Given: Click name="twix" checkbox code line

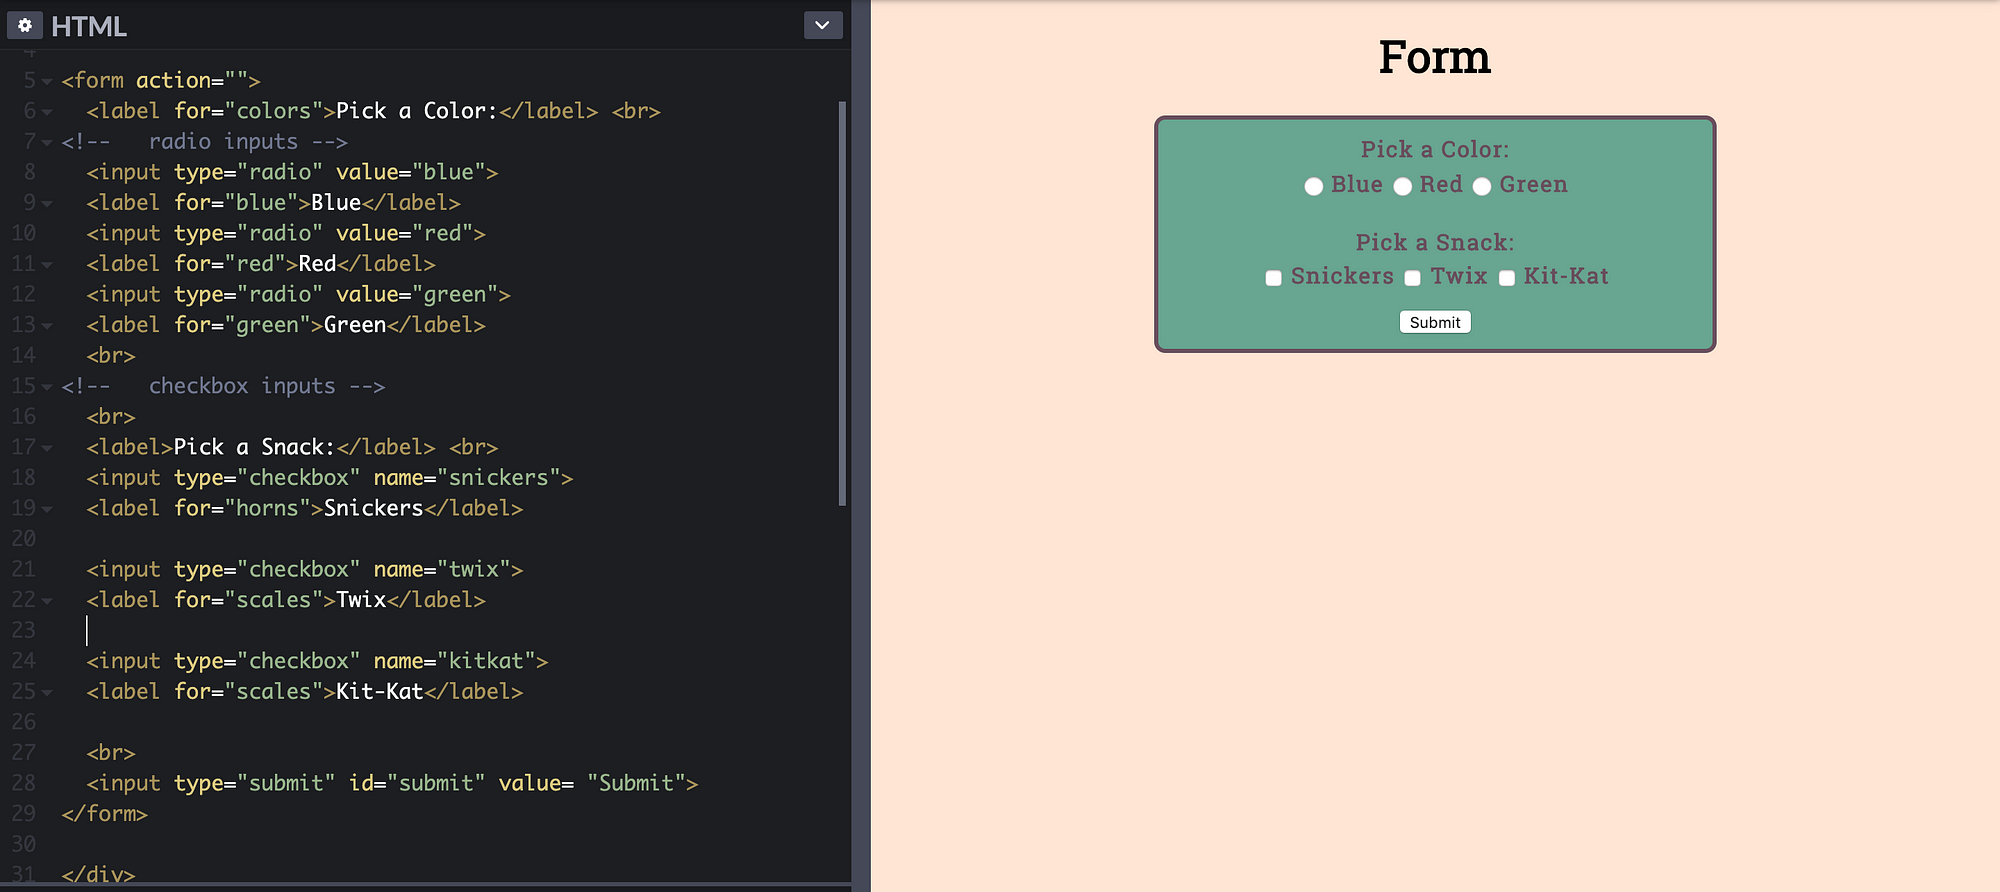Looking at the screenshot, I should point(305,569).
